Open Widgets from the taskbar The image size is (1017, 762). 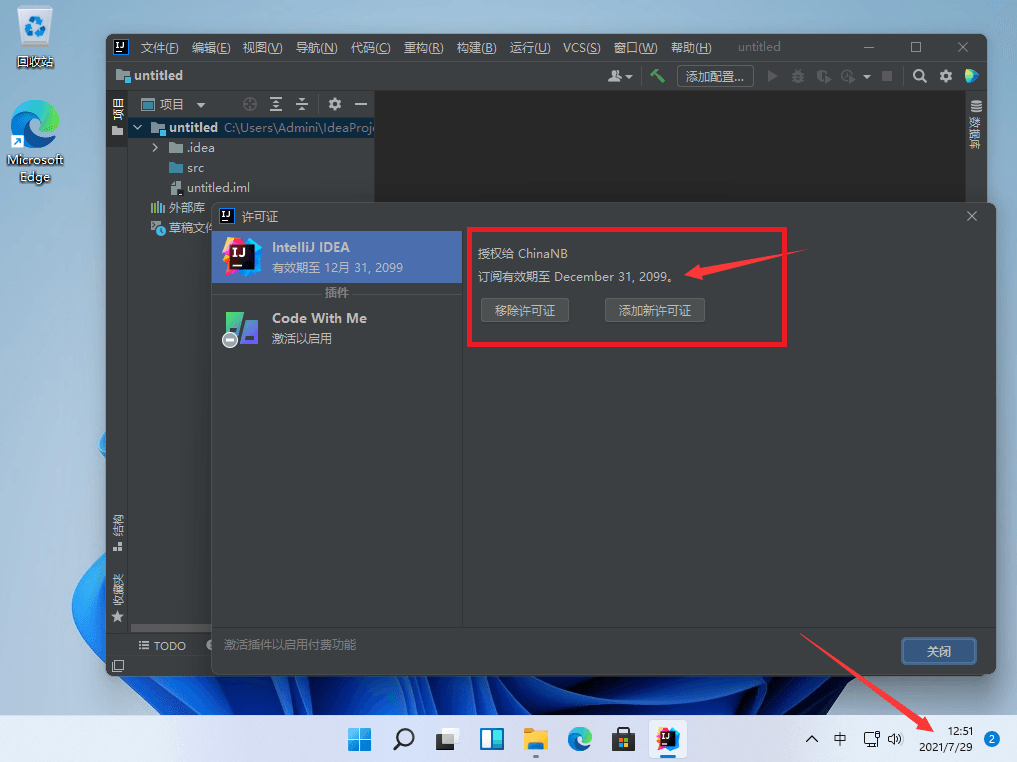tap(492, 739)
